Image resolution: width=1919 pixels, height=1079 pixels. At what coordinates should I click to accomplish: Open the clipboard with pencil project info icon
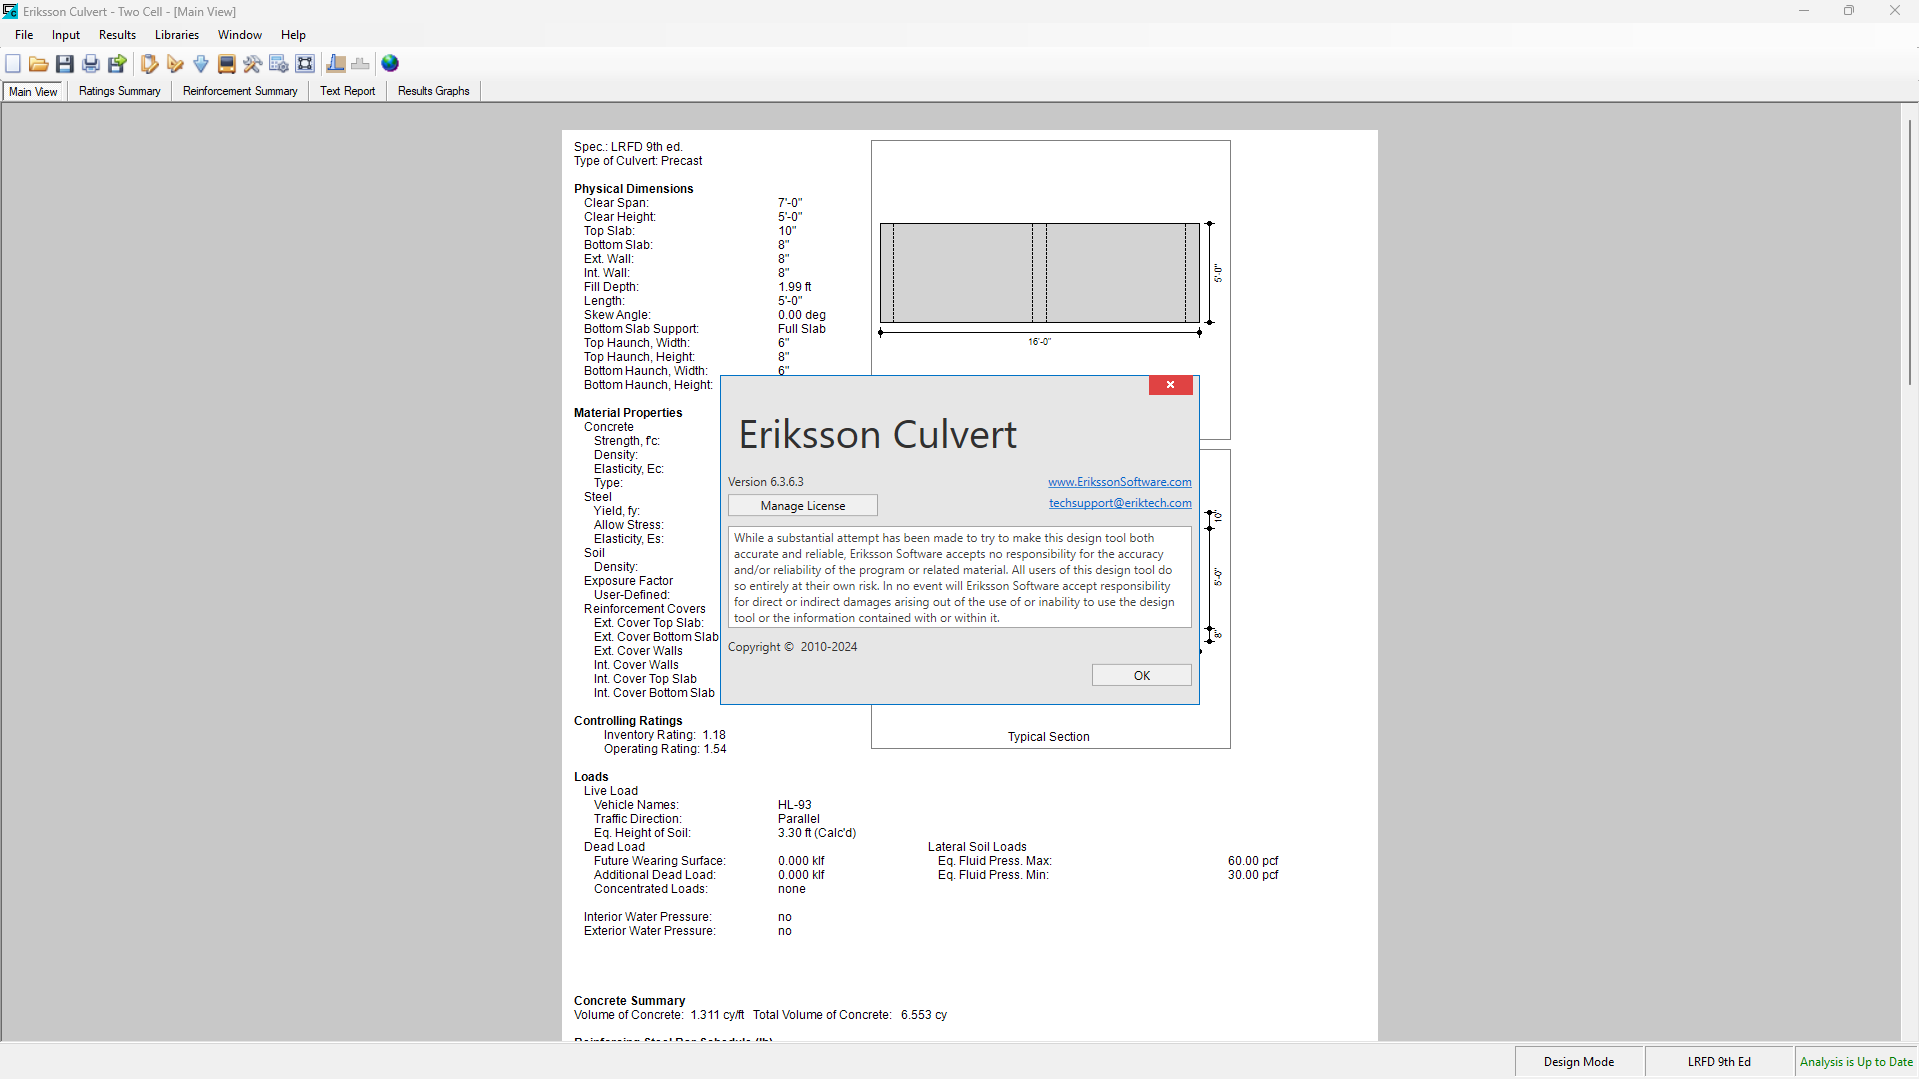coord(149,64)
